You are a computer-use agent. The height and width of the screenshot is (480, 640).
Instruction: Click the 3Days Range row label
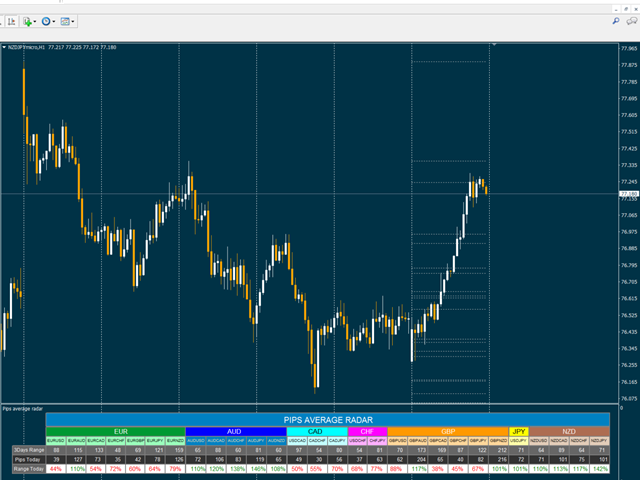(29, 450)
